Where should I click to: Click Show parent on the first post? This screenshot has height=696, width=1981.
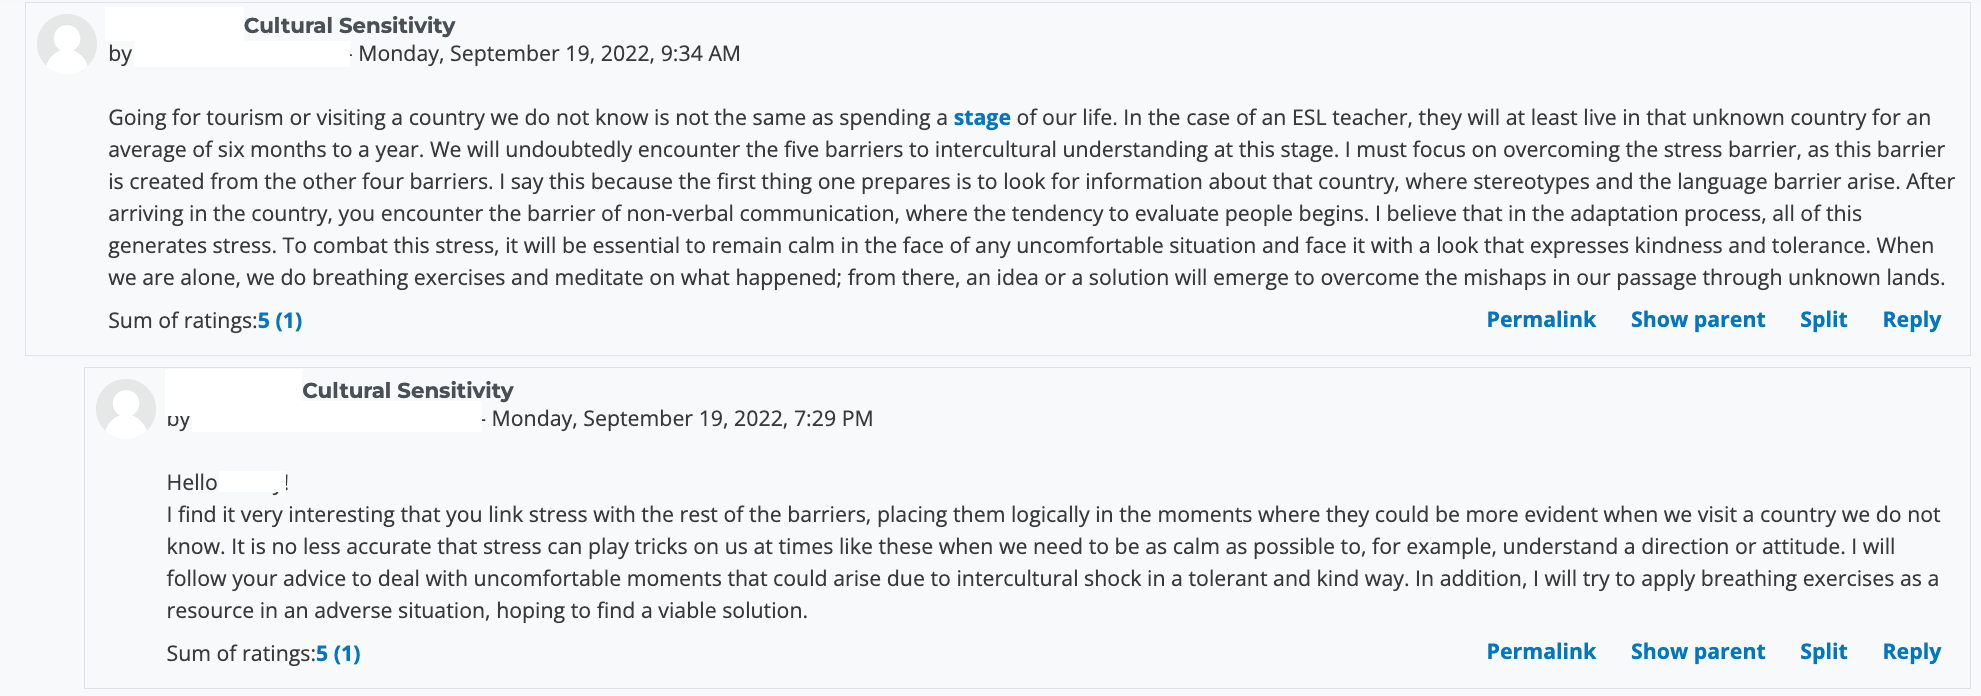tap(1697, 320)
